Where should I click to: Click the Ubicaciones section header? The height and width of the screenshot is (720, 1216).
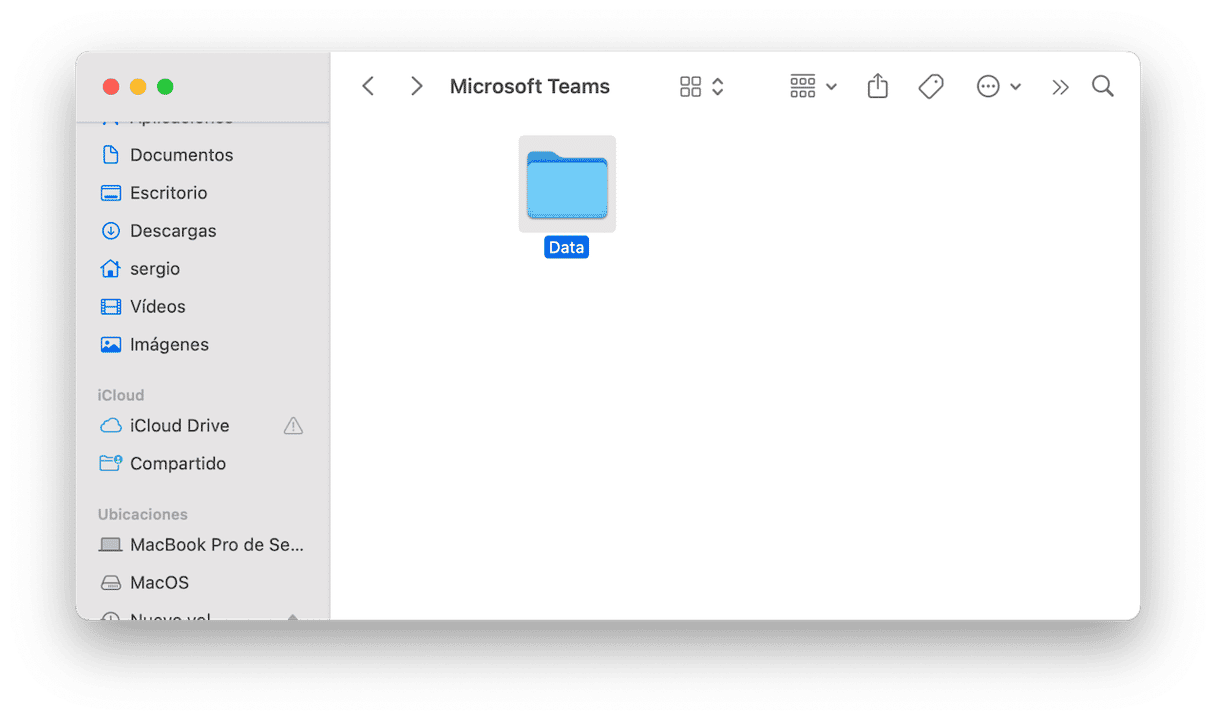pyautogui.click(x=143, y=514)
